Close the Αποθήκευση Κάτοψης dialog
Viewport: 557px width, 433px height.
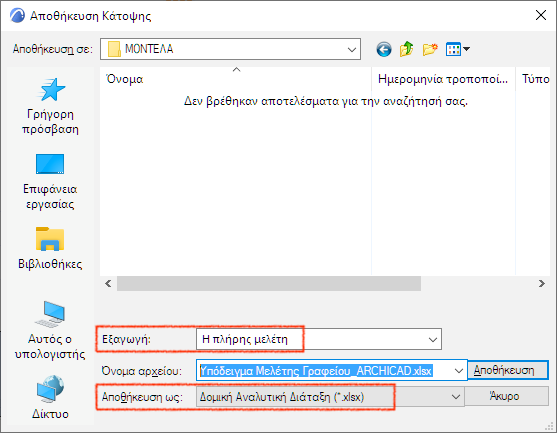click(541, 15)
